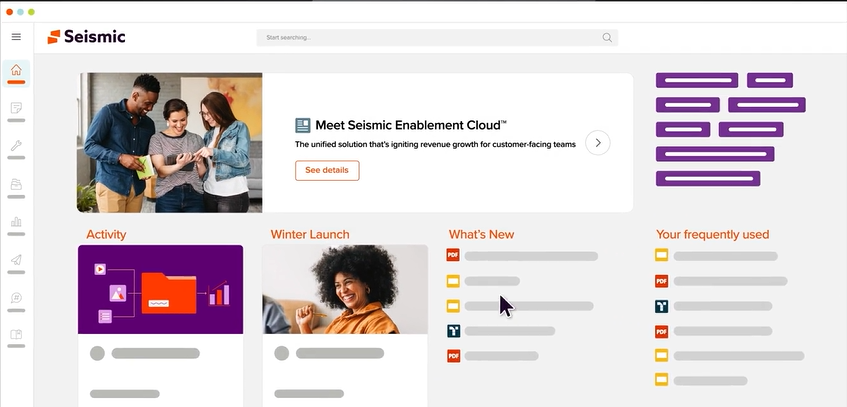Screen dimensions: 847x407
Task: Open the Activity section heading
Action: [106, 235]
